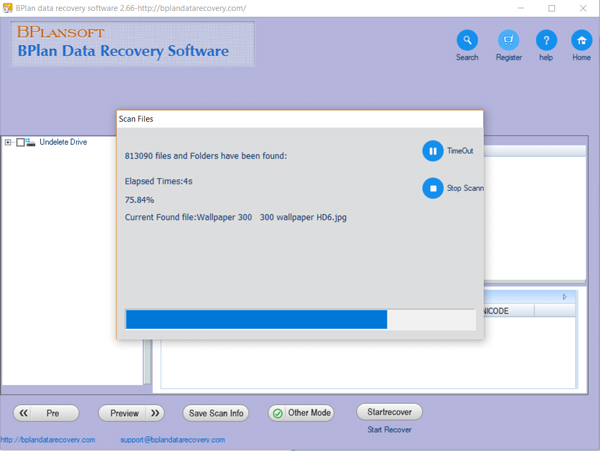Go to Home using house icon
The width and height of the screenshot is (600, 451).
[581, 40]
